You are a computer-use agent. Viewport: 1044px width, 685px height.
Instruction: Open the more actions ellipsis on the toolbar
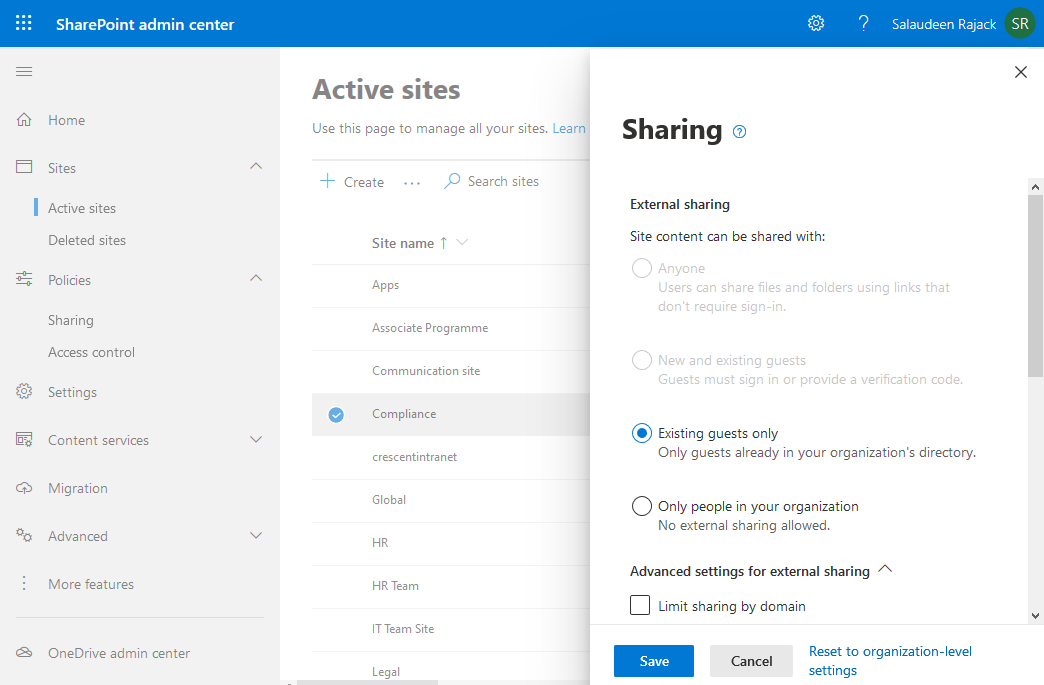(412, 182)
